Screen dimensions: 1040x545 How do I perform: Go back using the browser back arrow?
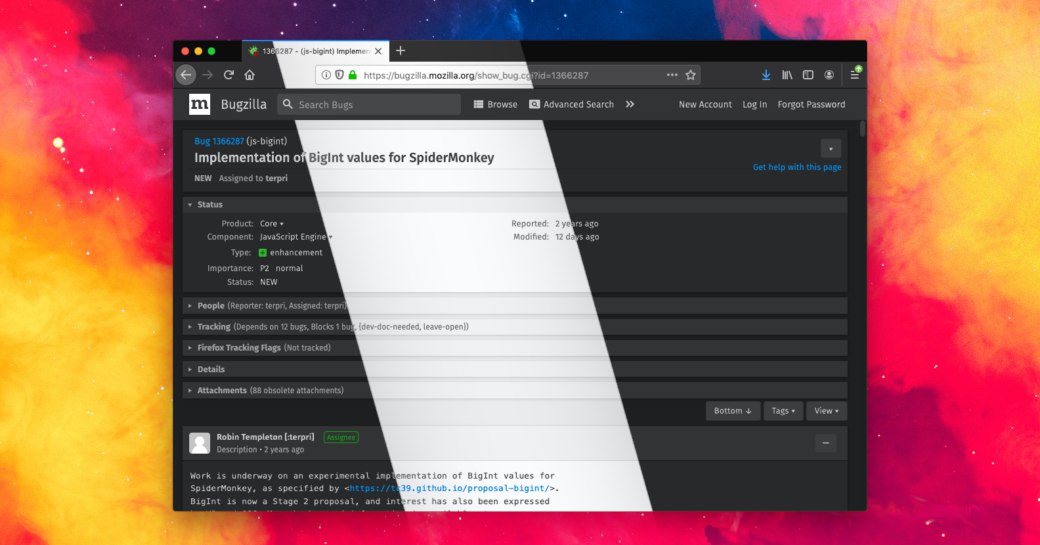(x=186, y=75)
